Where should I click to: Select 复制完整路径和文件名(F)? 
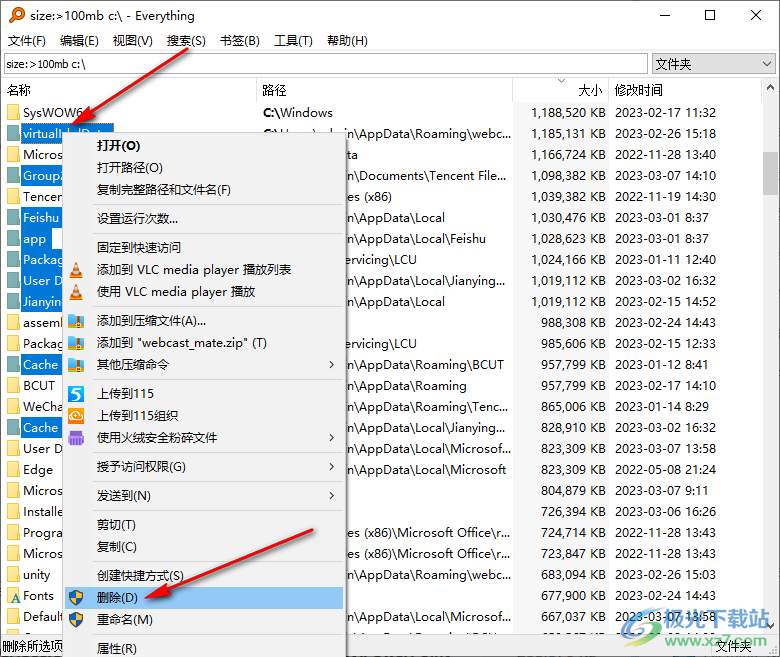pyautogui.click(x=204, y=189)
